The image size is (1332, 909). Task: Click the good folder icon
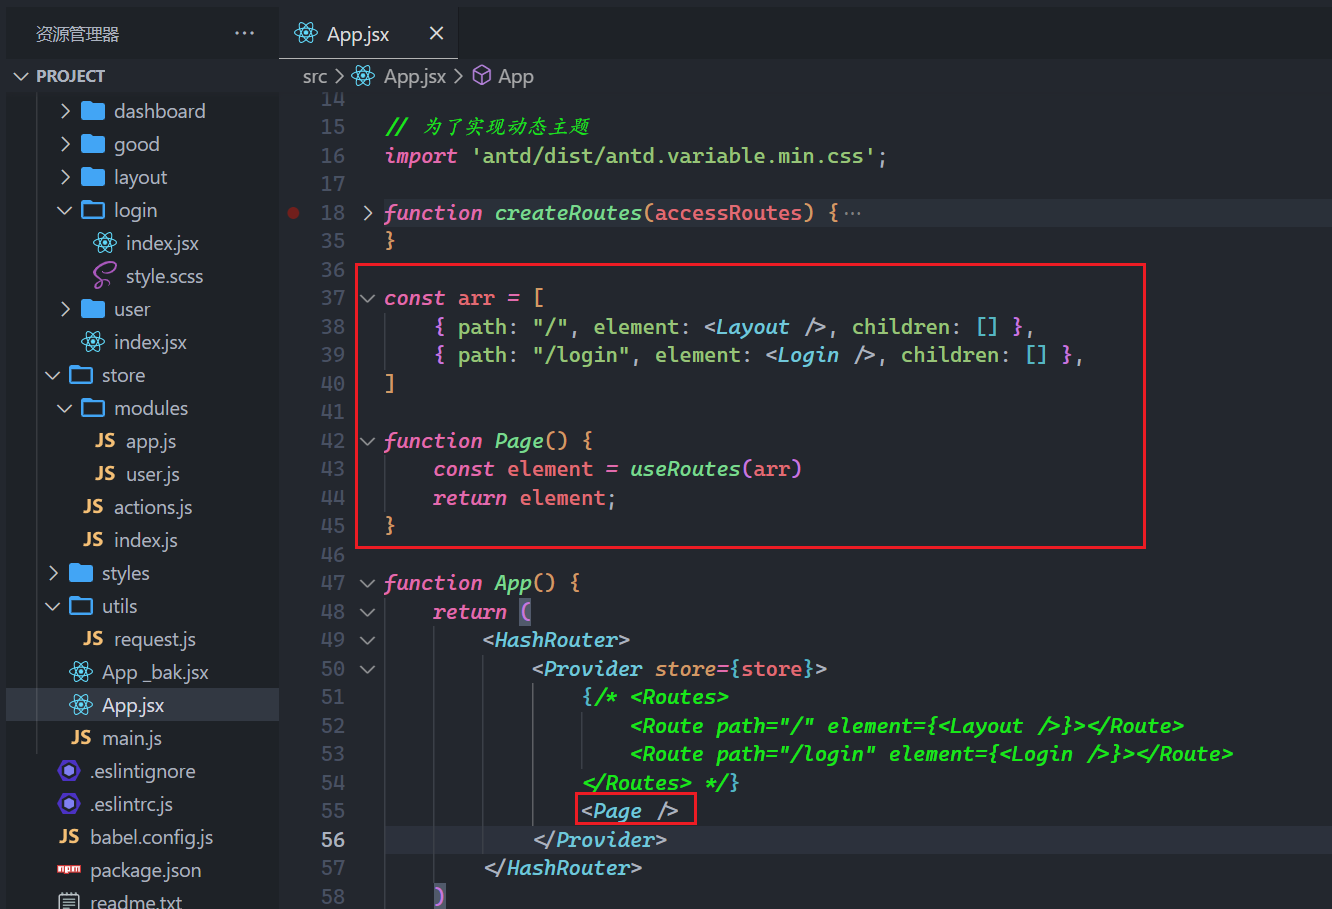[x=93, y=144]
